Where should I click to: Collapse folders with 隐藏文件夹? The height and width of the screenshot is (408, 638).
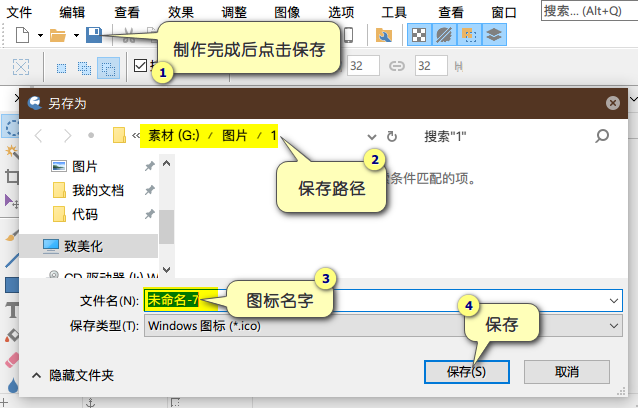76,375
